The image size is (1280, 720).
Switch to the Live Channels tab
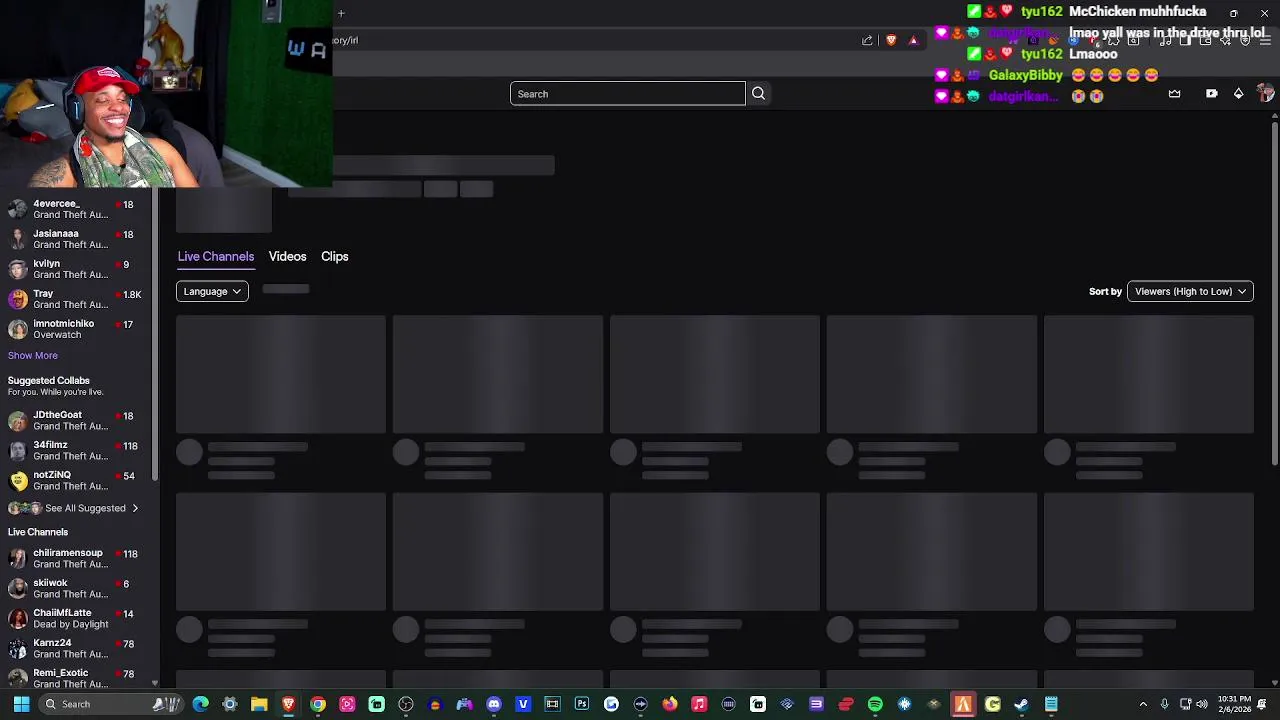pos(216,256)
